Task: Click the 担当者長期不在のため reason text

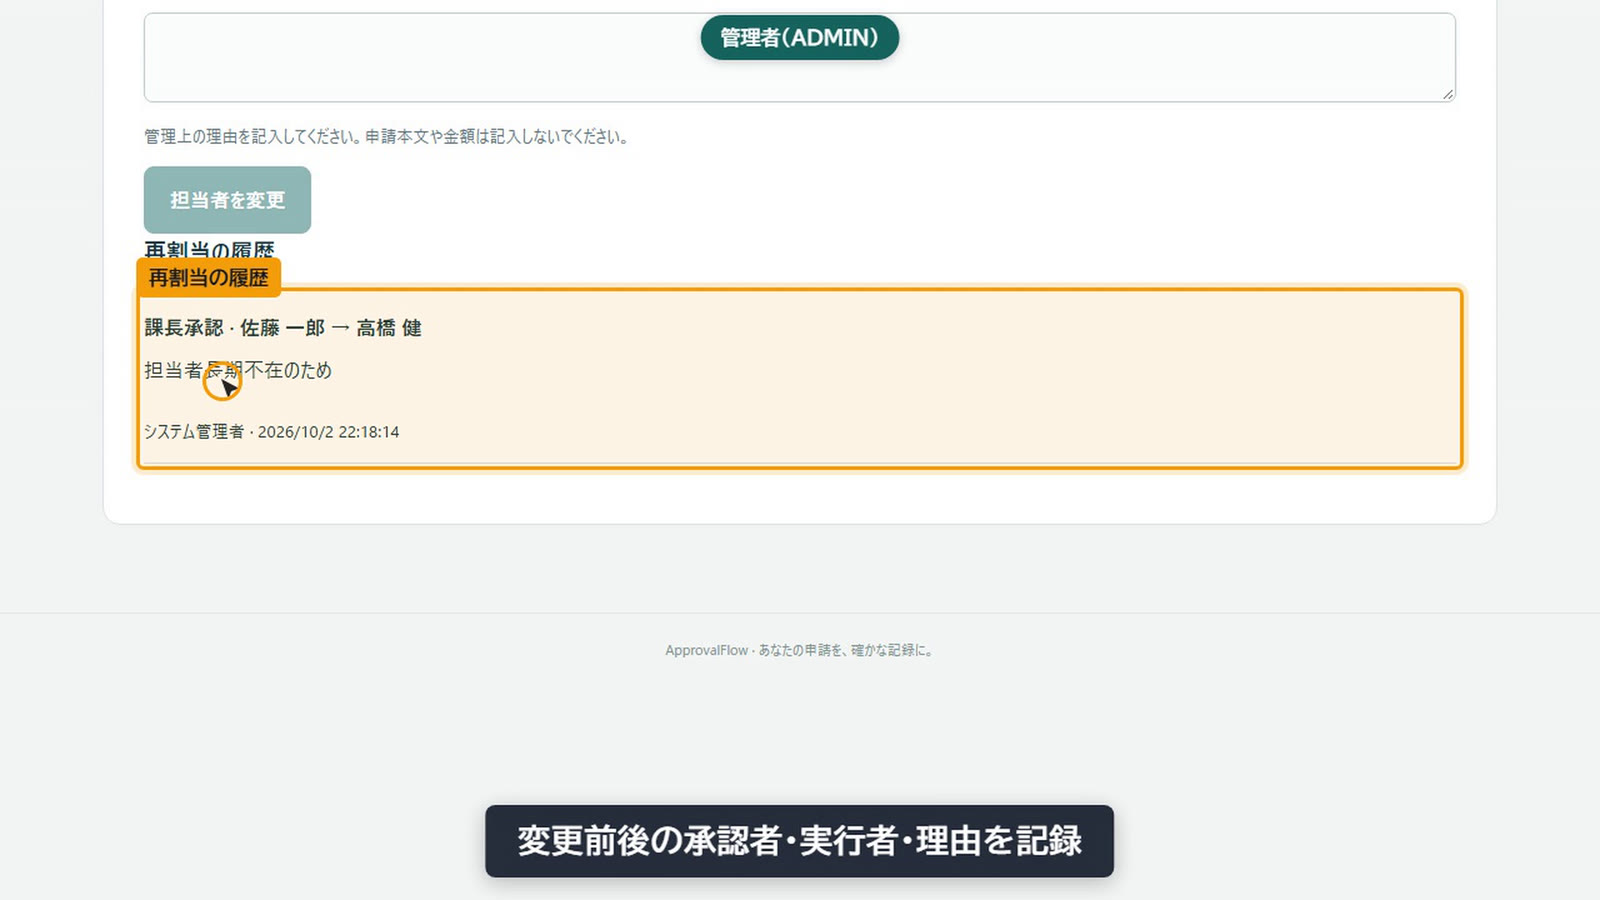Action: pyautogui.click(x=238, y=370)
